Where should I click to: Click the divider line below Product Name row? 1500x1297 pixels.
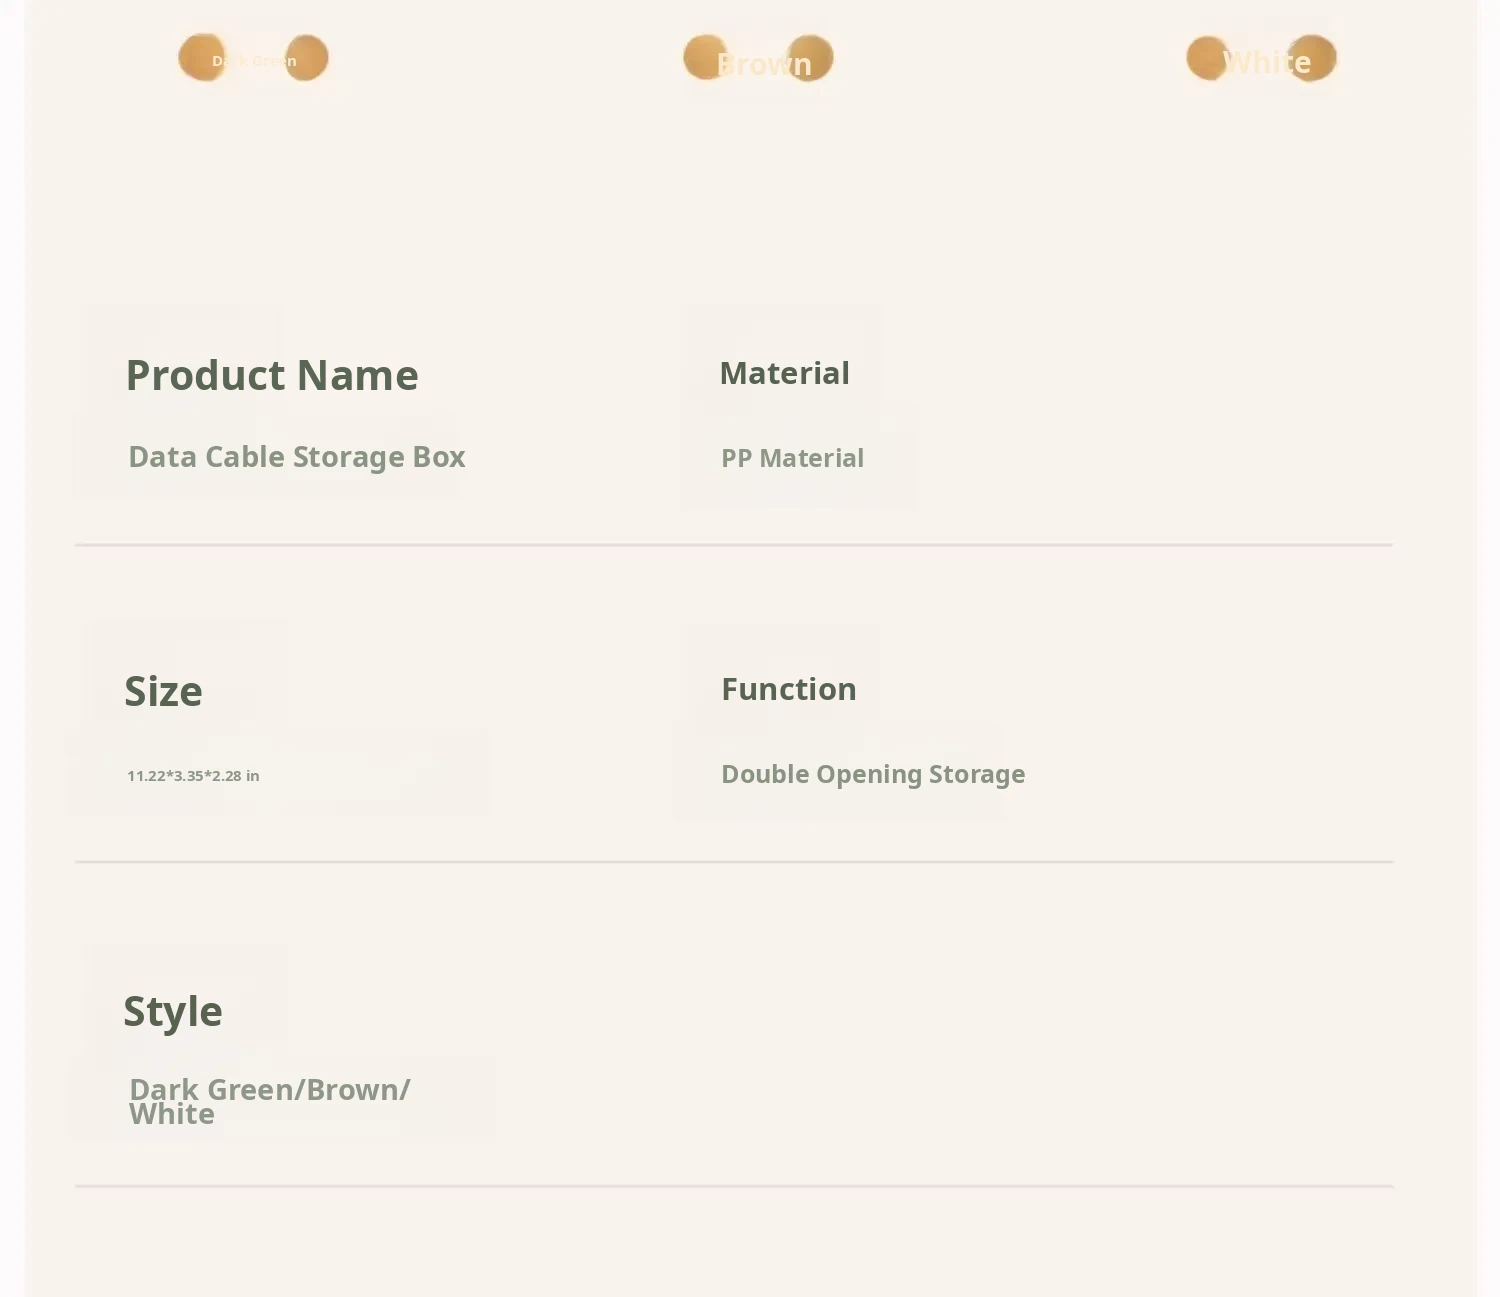pos(733,545)
